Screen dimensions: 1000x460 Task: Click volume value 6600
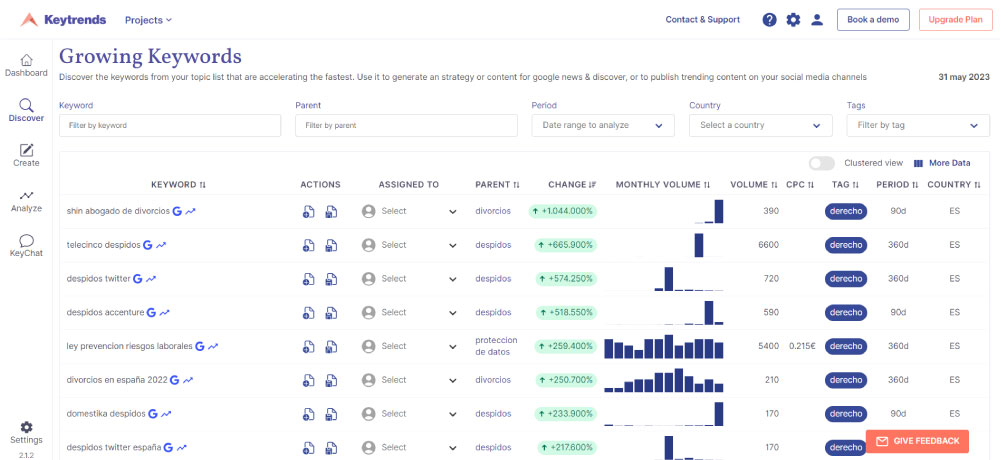pos(768,245)
